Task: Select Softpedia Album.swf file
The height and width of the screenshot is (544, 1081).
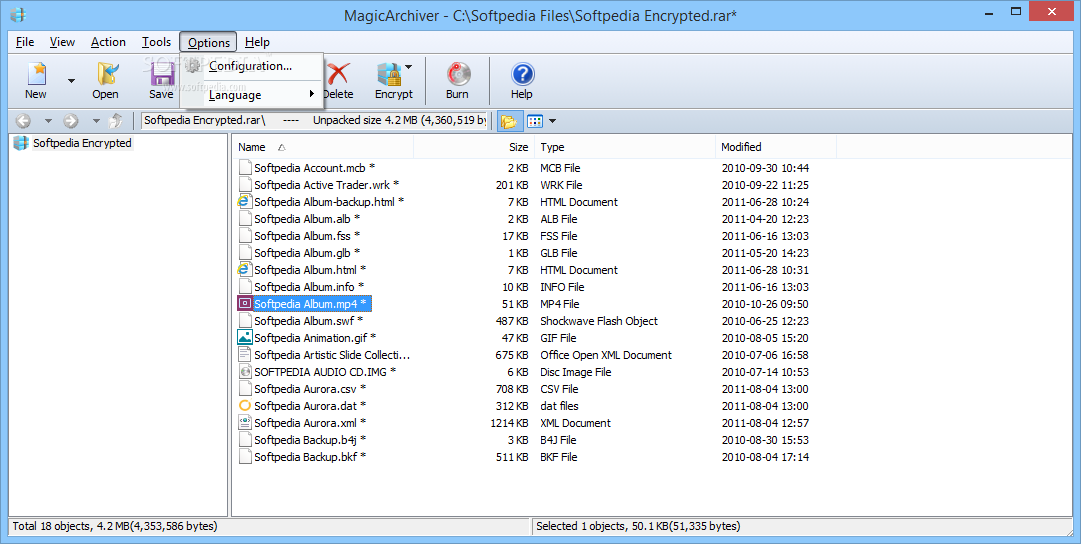Action: click(308, 321)
